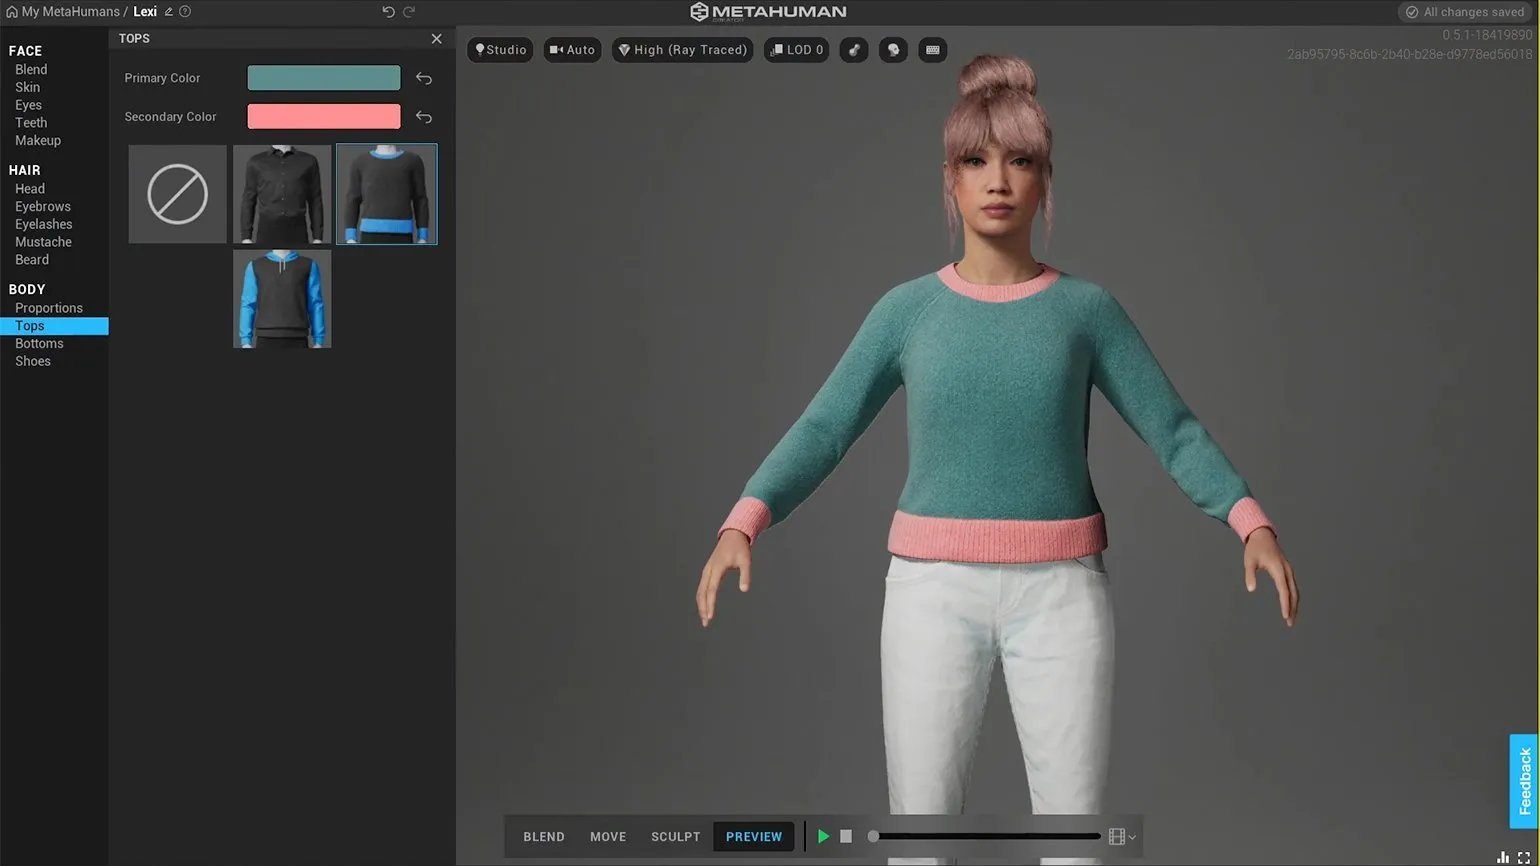Select the blue-sleeved hoodie top thumbnail
The height and width of the screenshot is (866, 1540).
282,299
